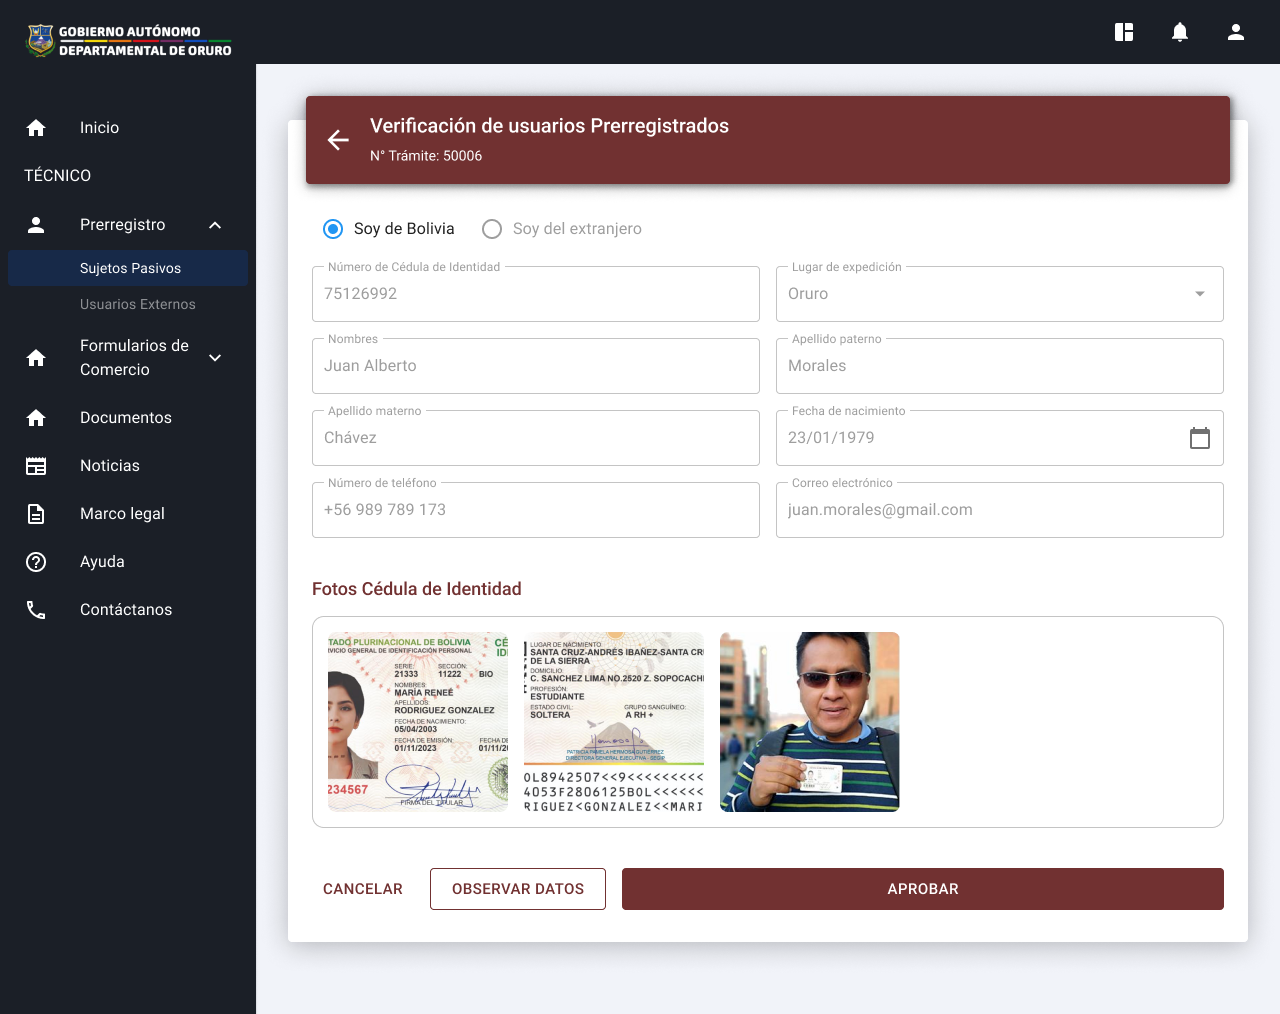
Task: Open the selfie photo holding the ID
Action: tap(809, 722)
